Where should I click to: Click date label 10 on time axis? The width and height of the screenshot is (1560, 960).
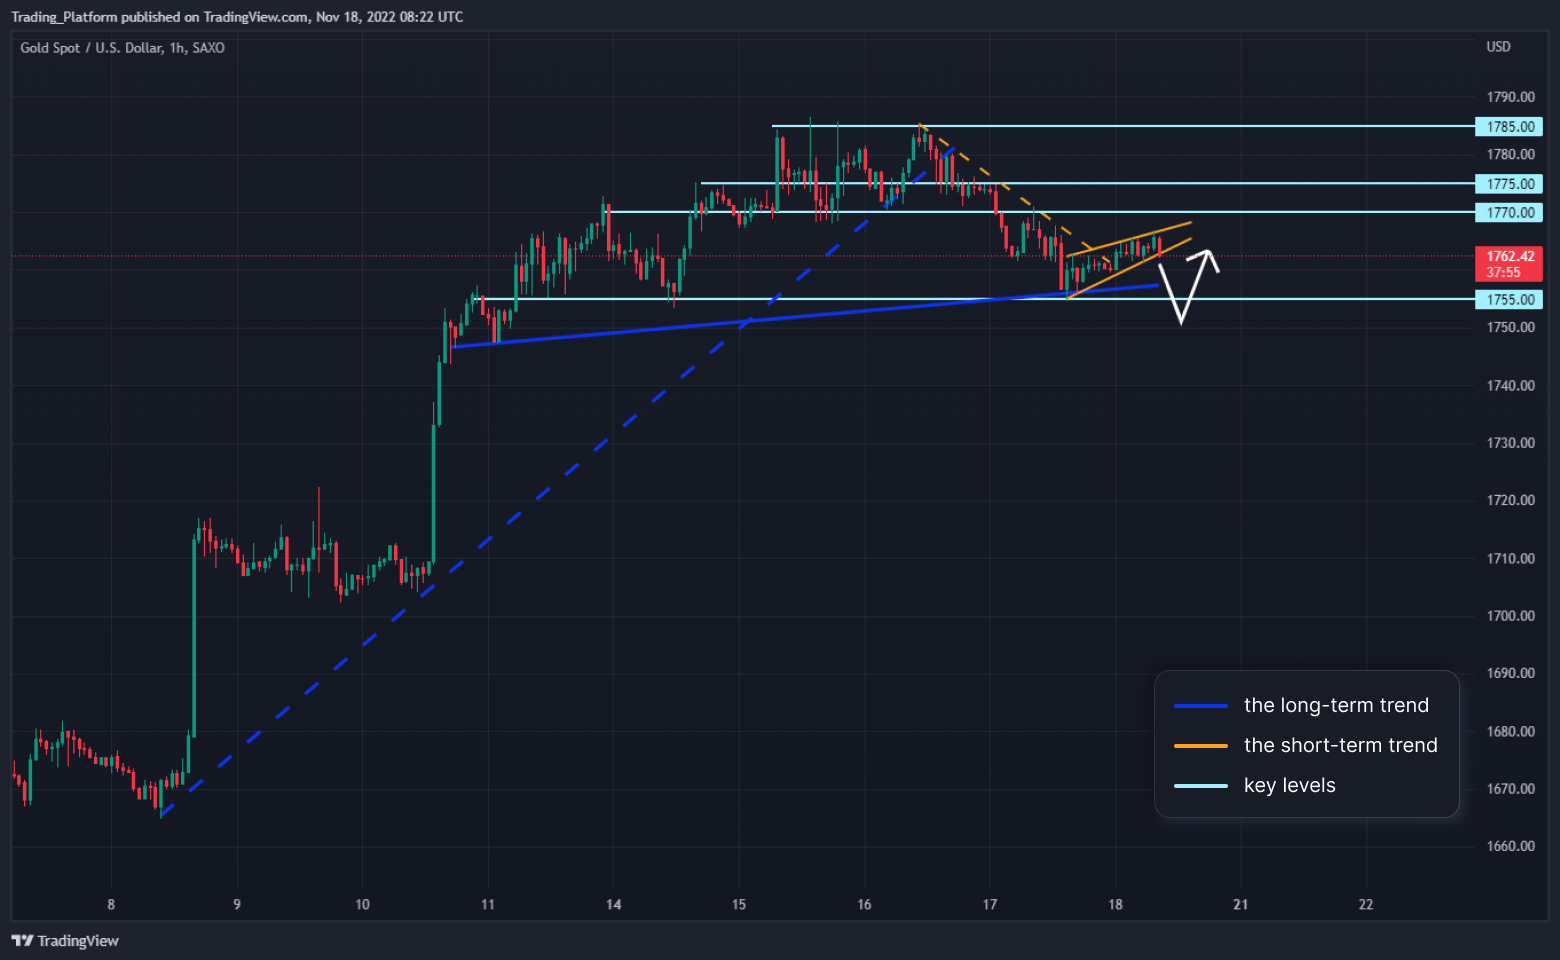[362, 905]
